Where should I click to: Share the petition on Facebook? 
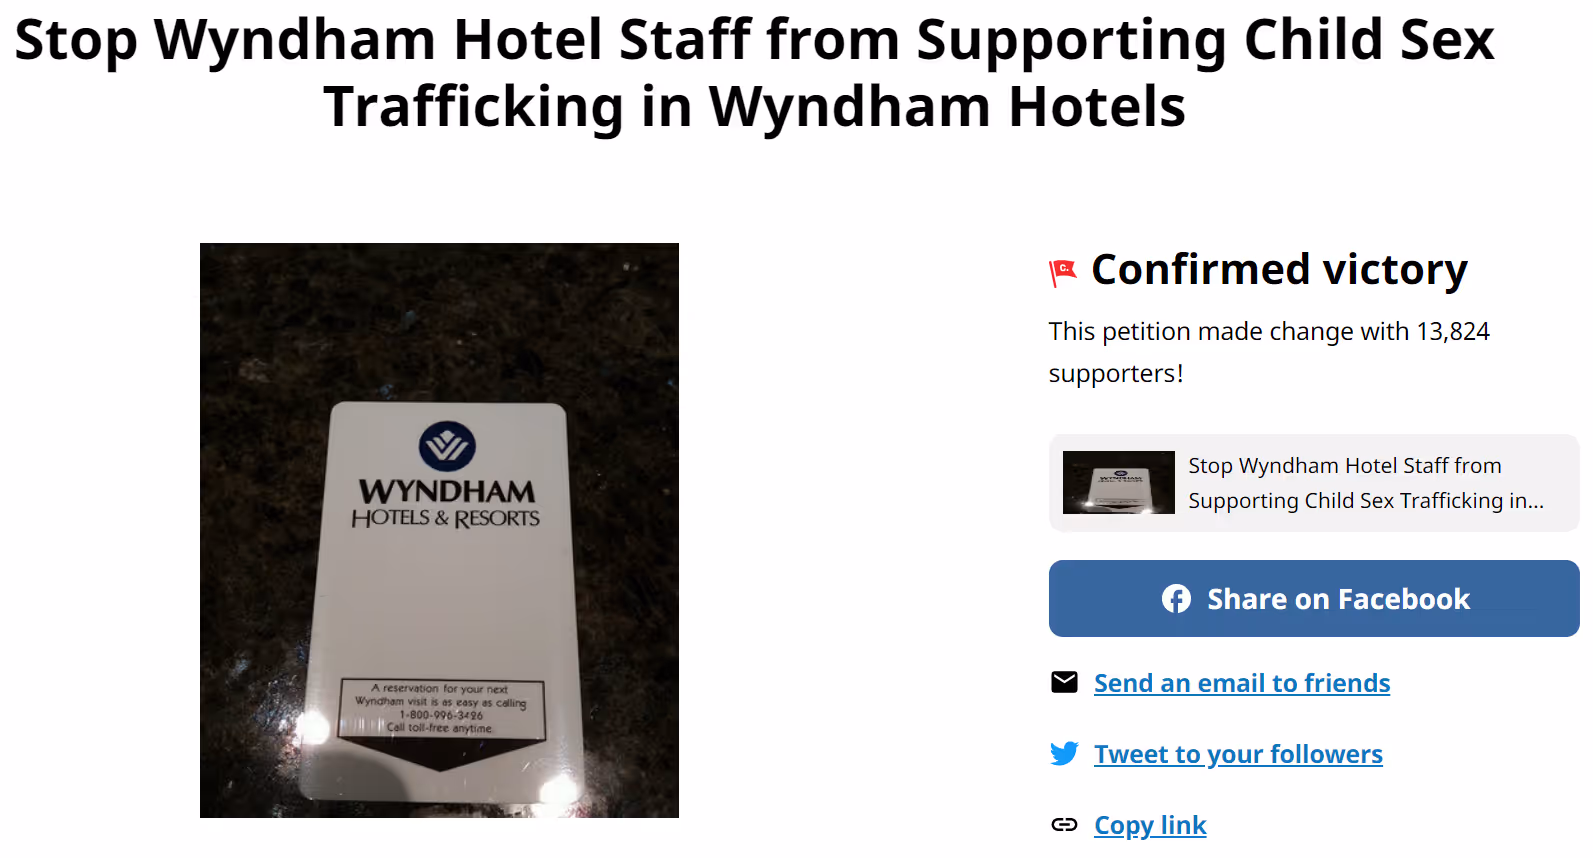1314,598
